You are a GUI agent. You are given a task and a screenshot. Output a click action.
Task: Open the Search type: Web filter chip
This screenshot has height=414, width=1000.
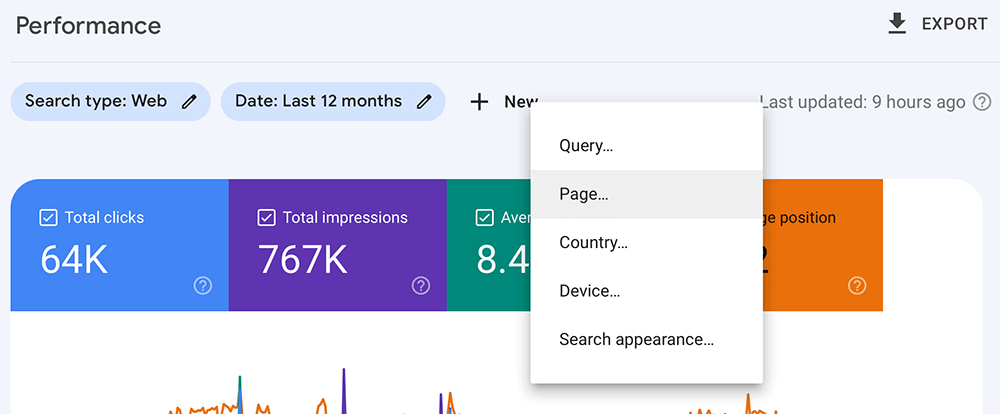(110, 101)
